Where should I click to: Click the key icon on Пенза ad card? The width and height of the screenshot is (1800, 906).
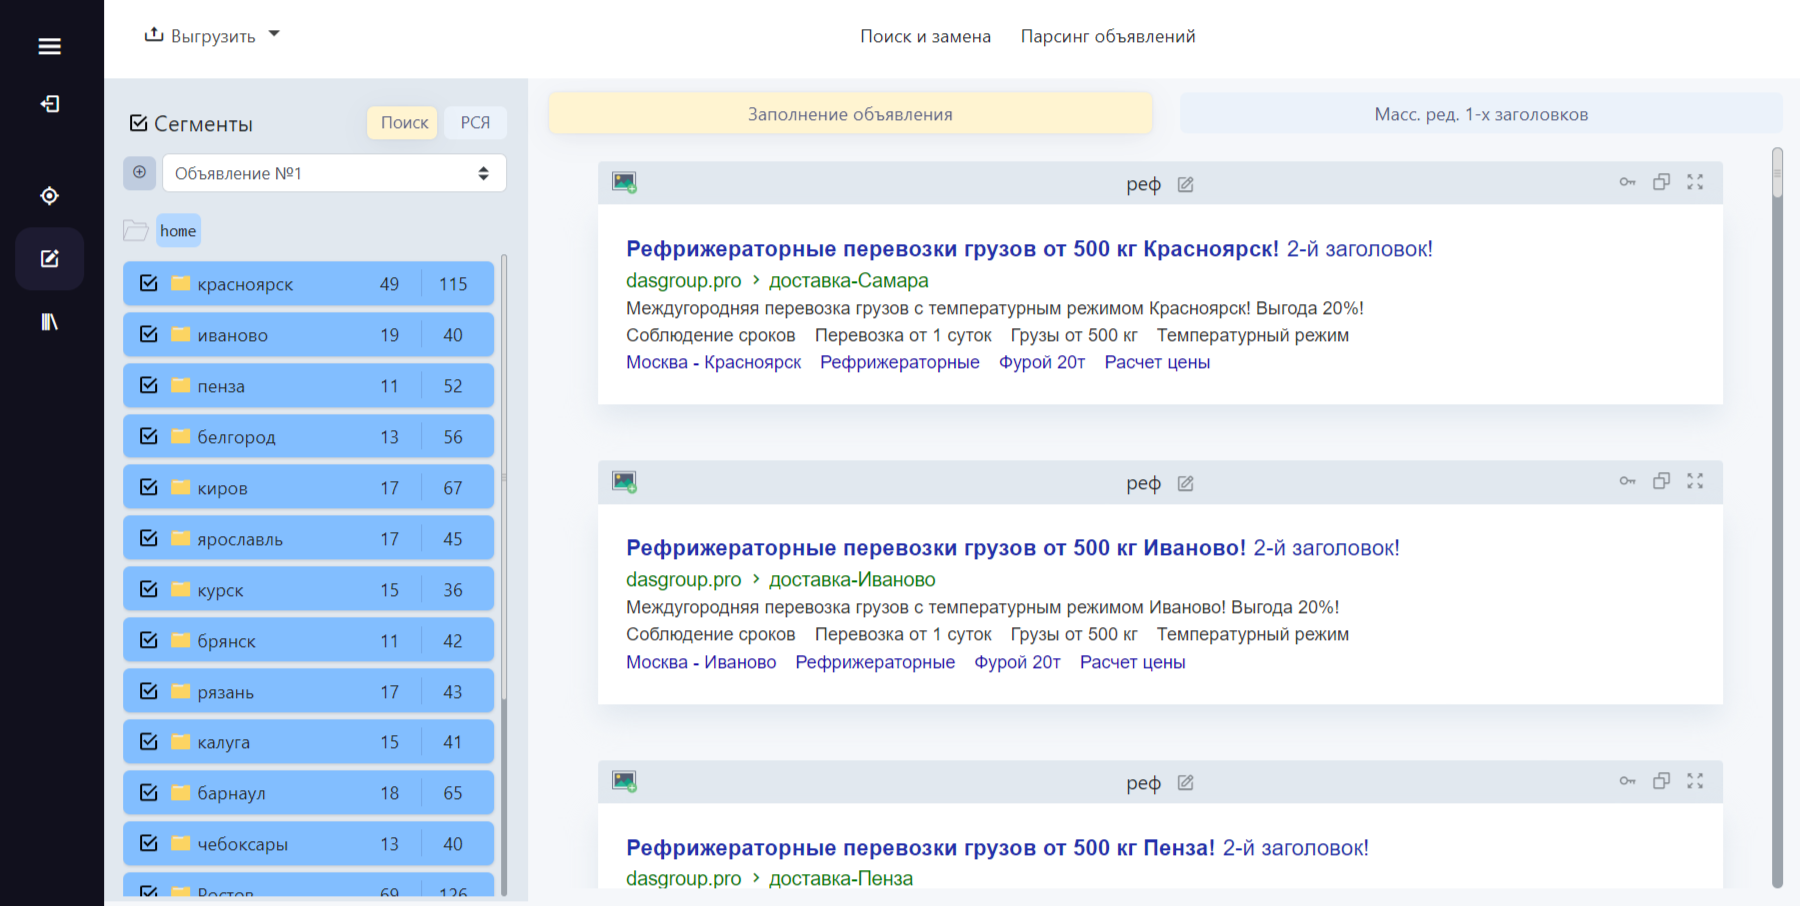pos(1627,781)
